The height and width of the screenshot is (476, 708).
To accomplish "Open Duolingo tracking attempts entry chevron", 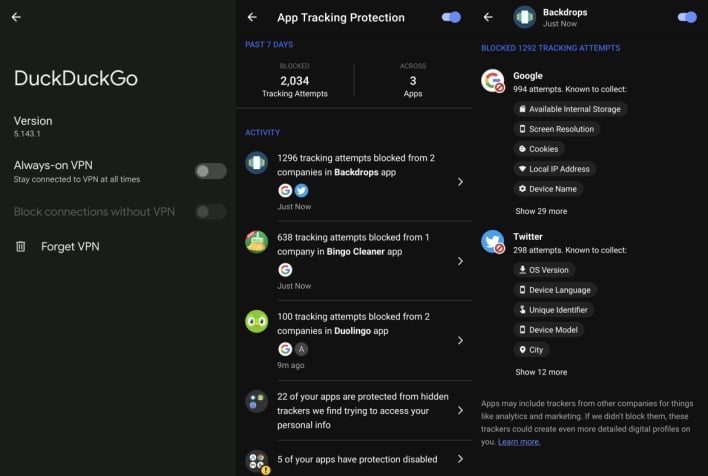I will coord(460,340).
